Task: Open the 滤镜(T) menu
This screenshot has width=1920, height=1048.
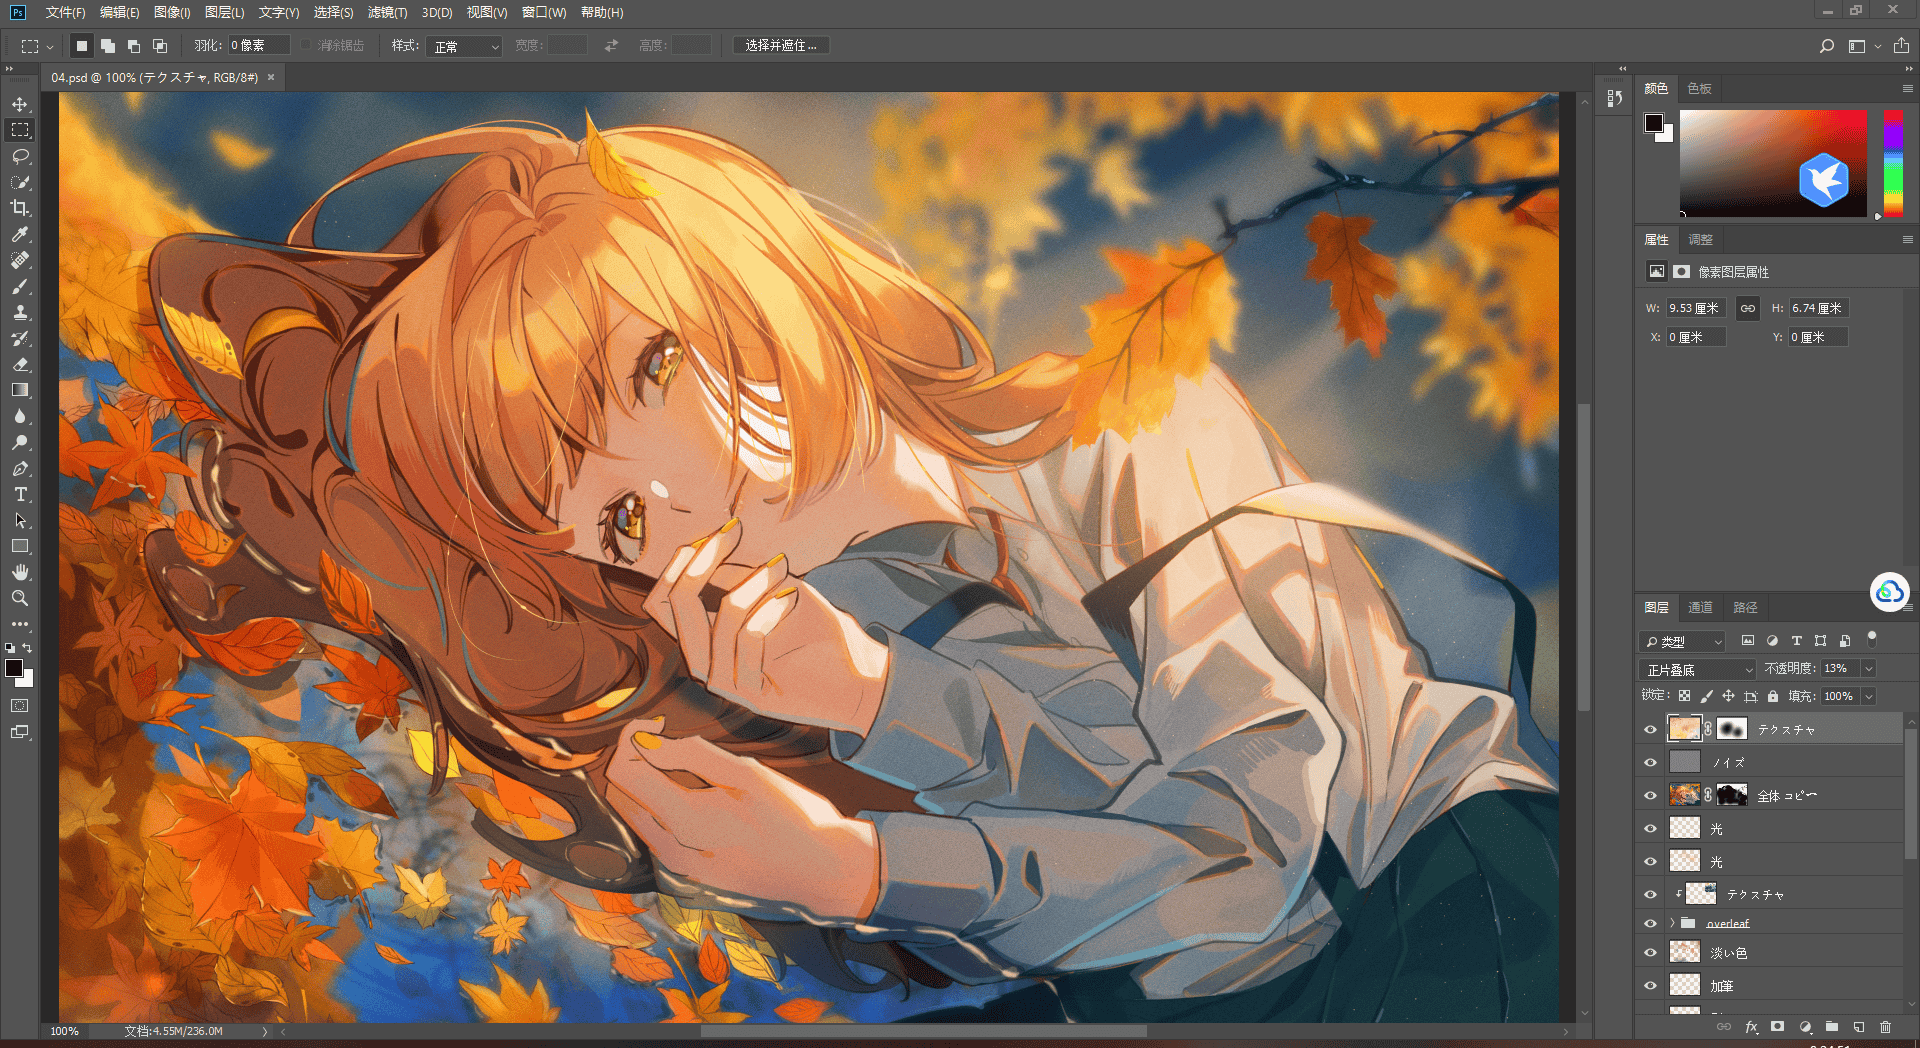Action: coord(387,12)
